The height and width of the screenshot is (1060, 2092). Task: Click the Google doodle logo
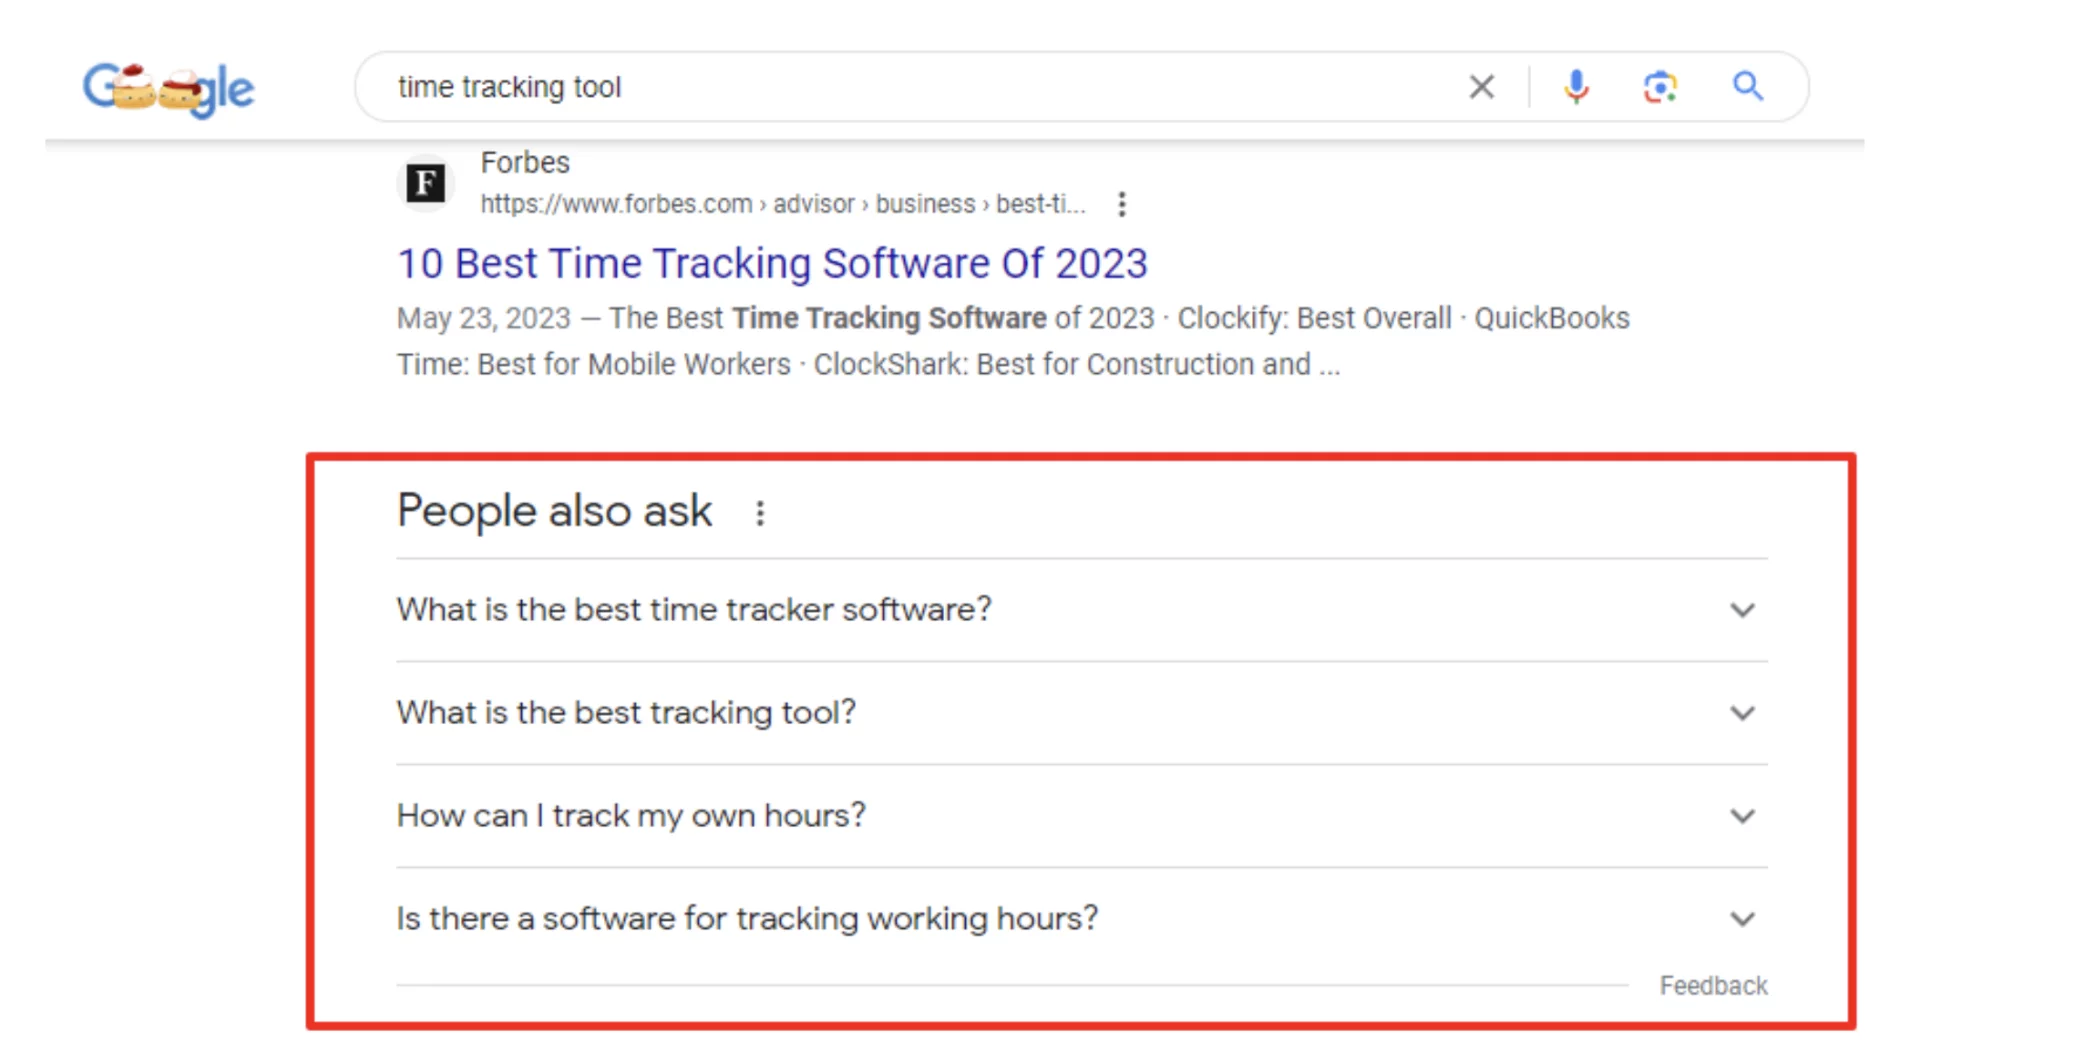point(168,89)
